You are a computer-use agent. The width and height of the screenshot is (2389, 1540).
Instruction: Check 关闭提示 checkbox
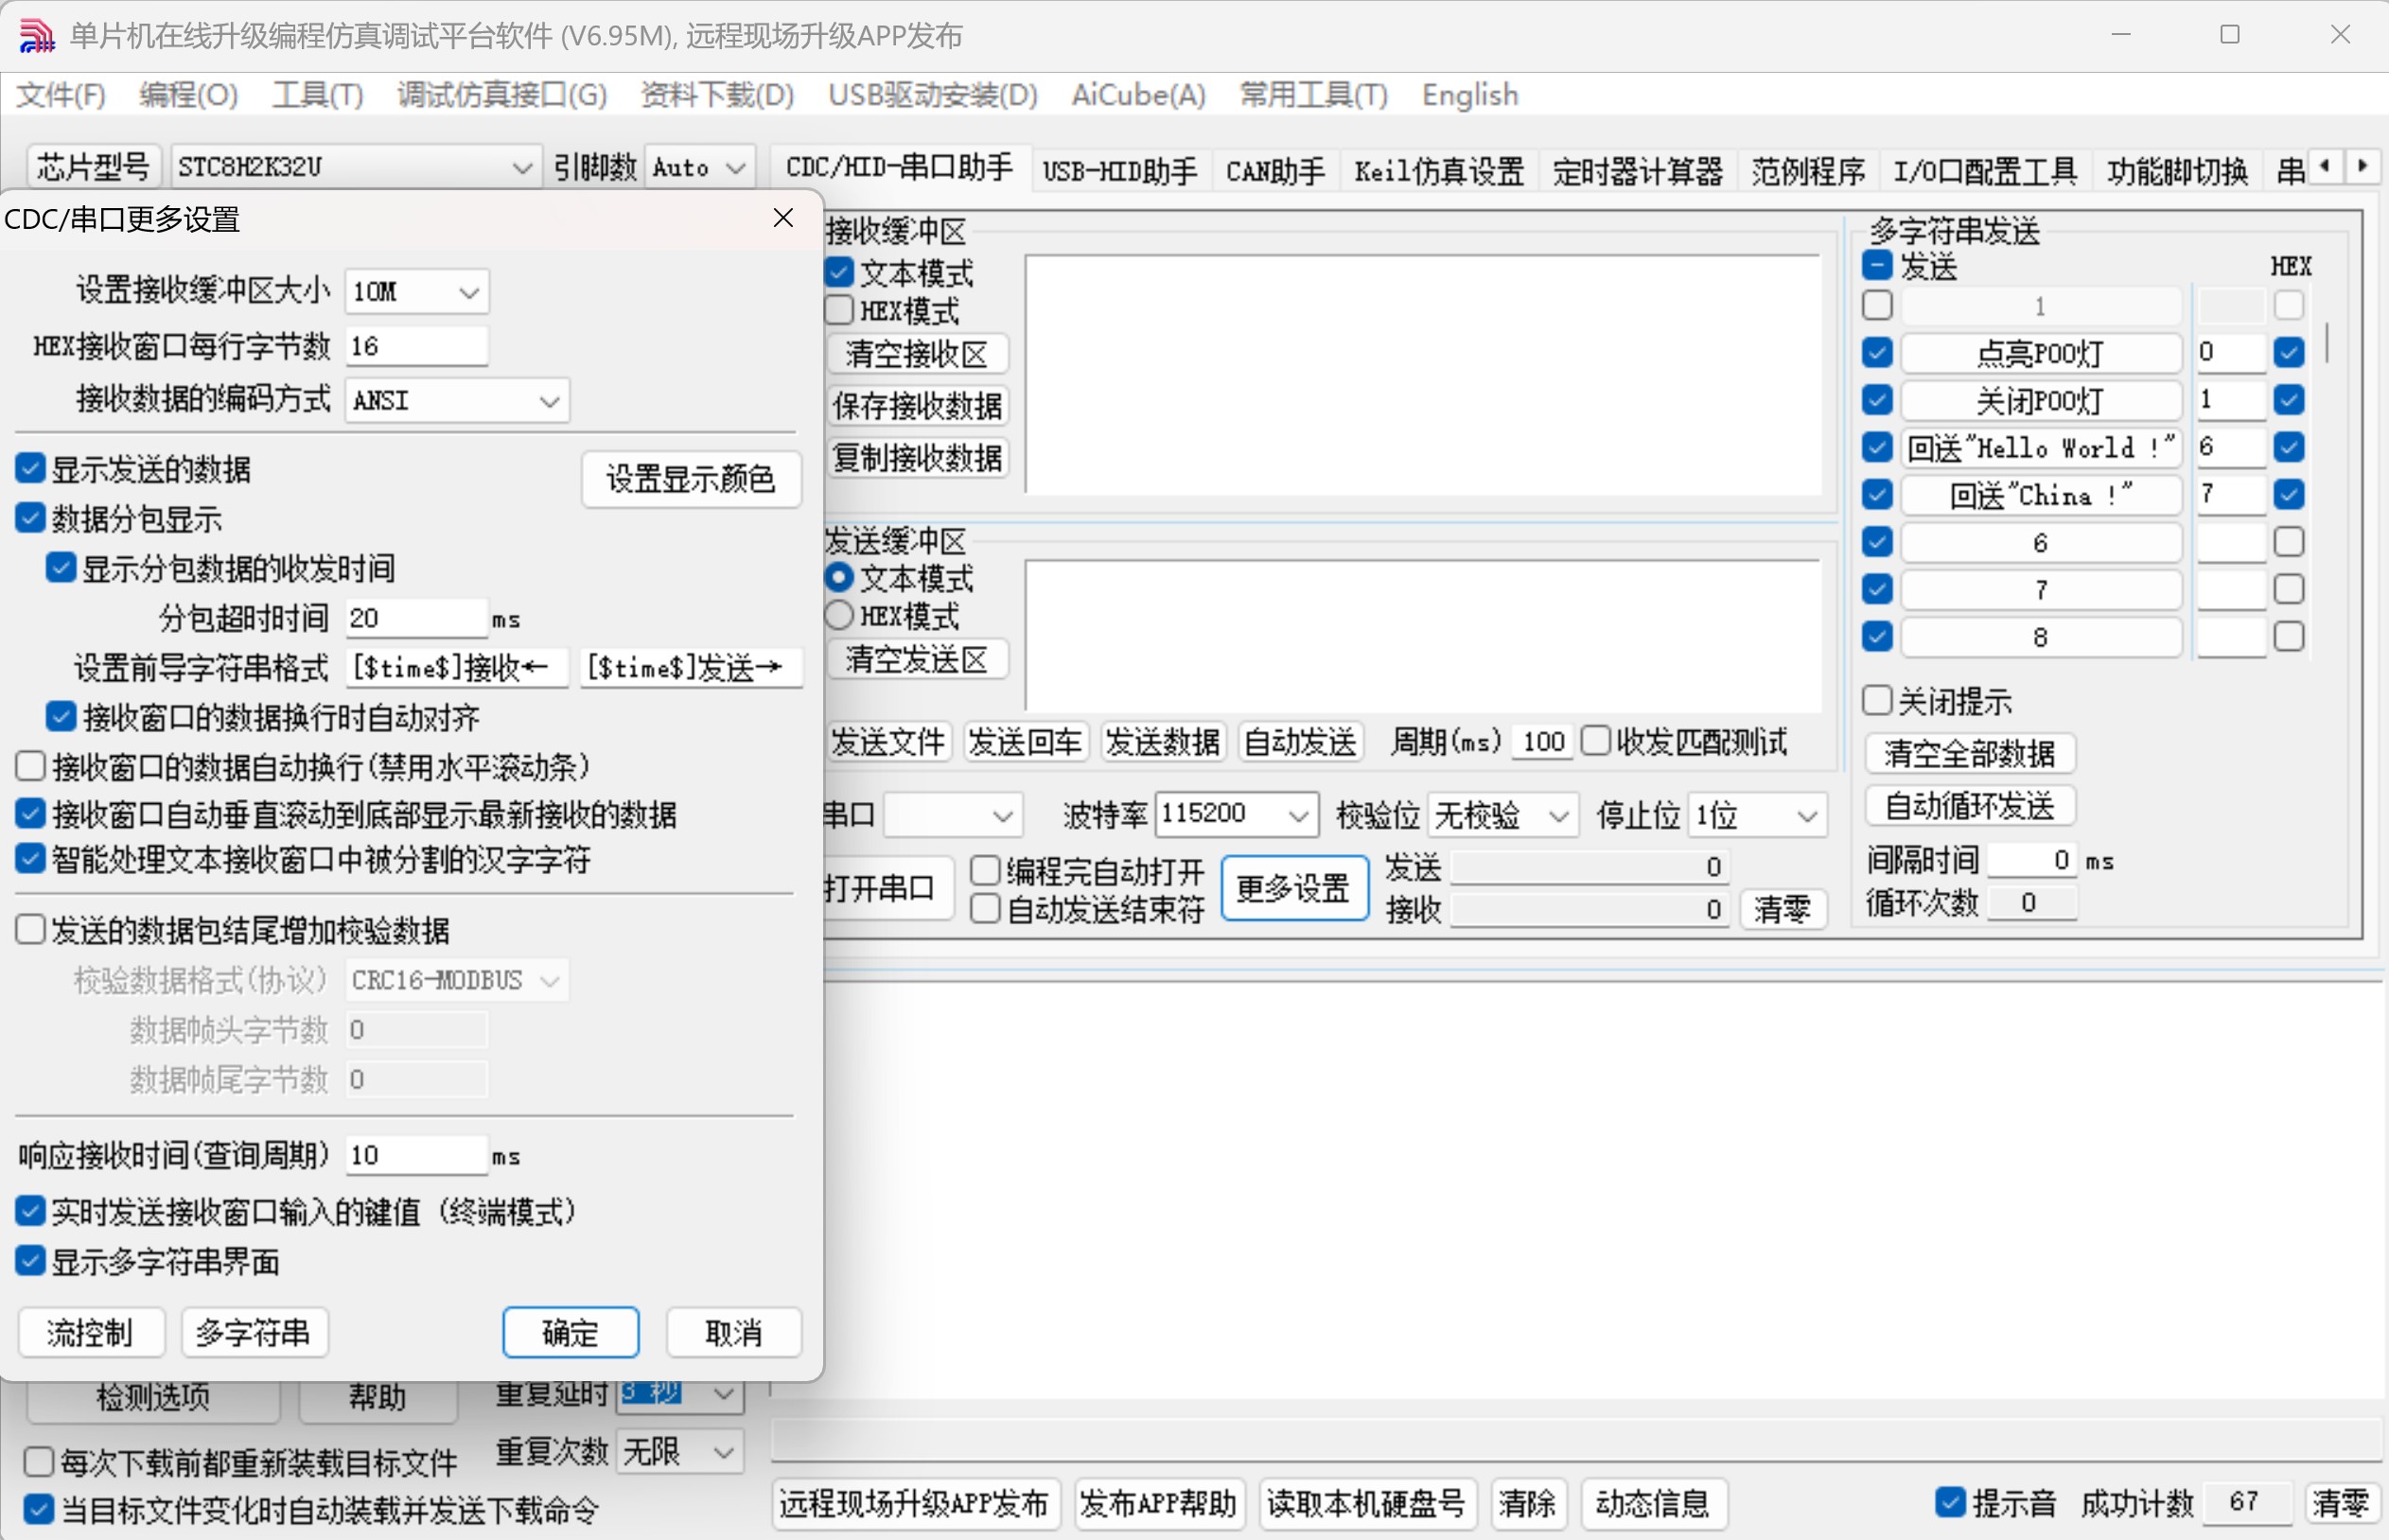(1877, 700)
